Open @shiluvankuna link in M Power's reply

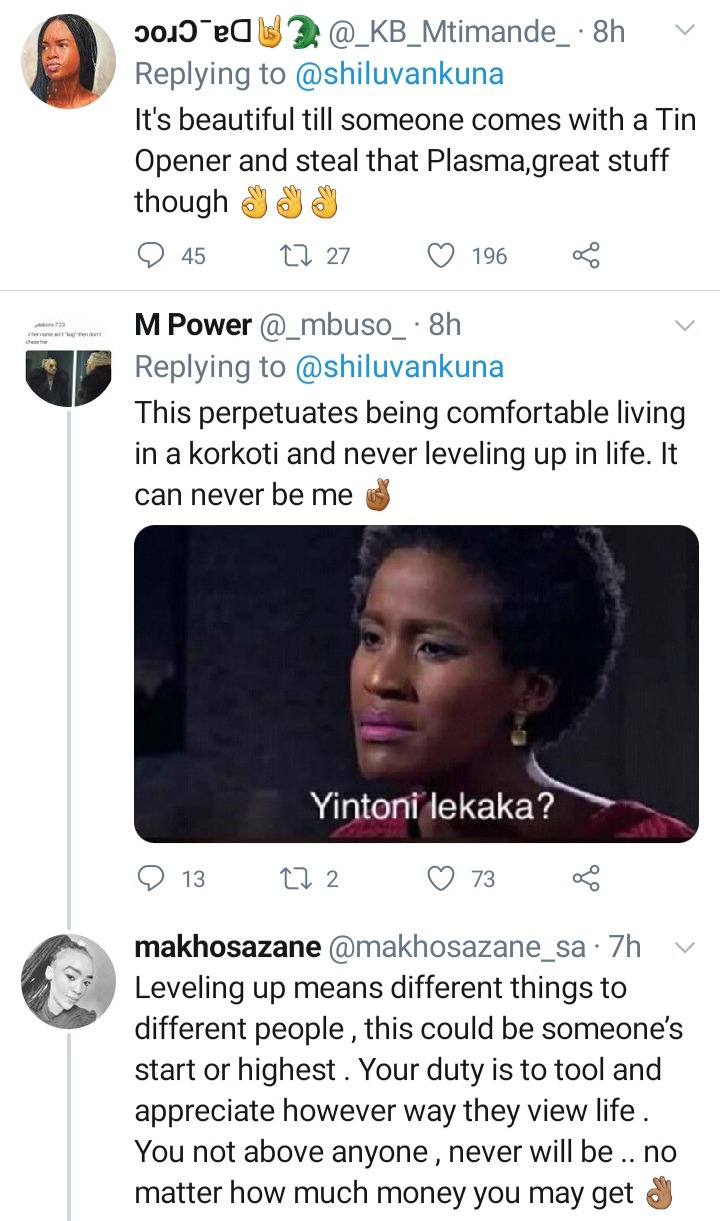[x=400, y=368]
